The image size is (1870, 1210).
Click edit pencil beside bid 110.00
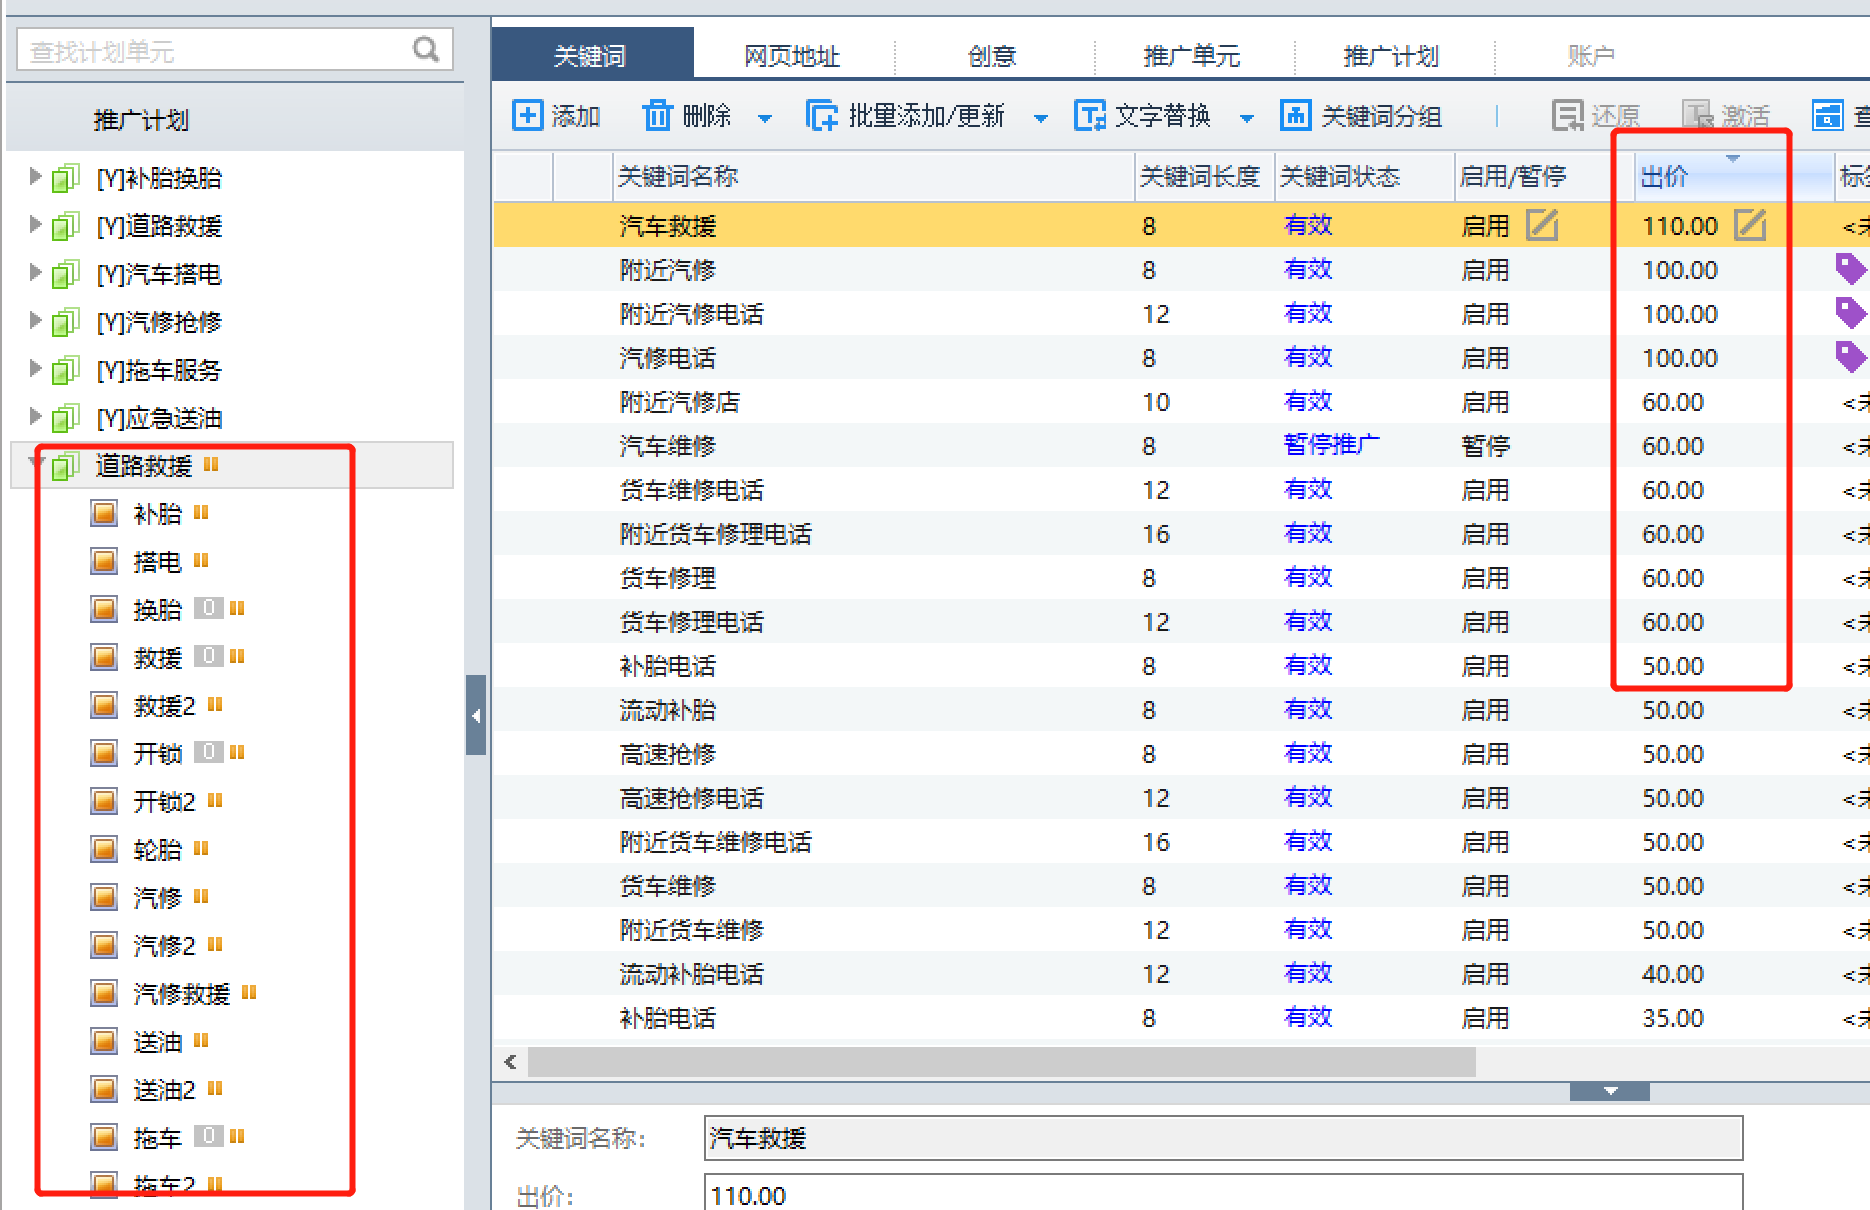point(1749,225)
